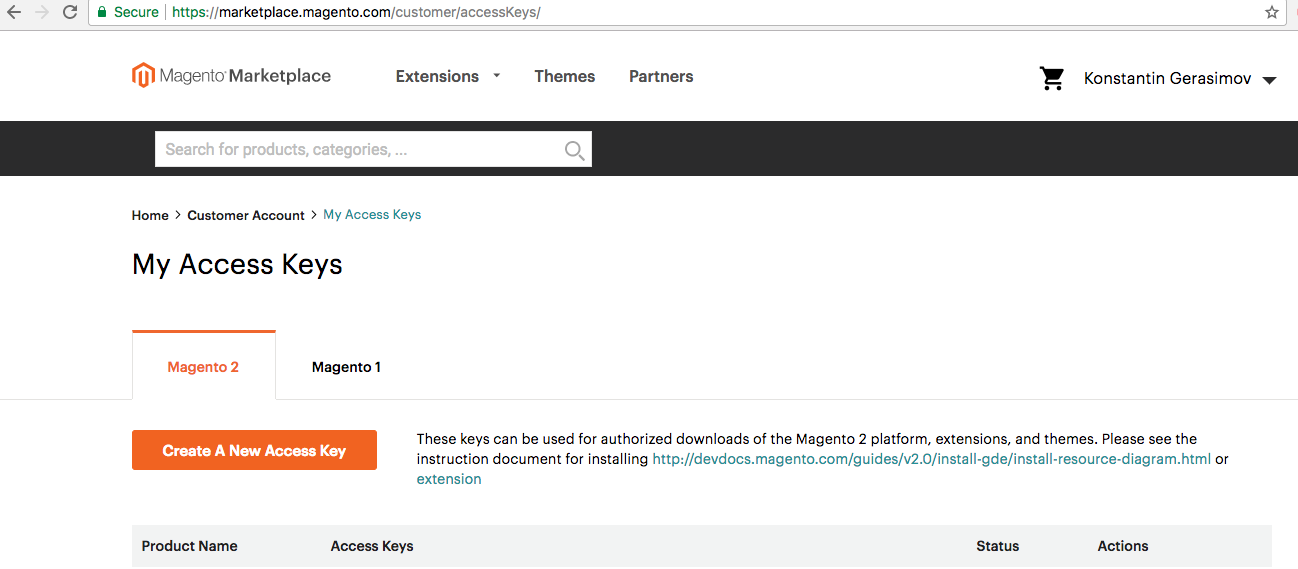Screen dimensions: 1298x569
Task: Select the Magento 2 tab
Action: pos(203,367)
